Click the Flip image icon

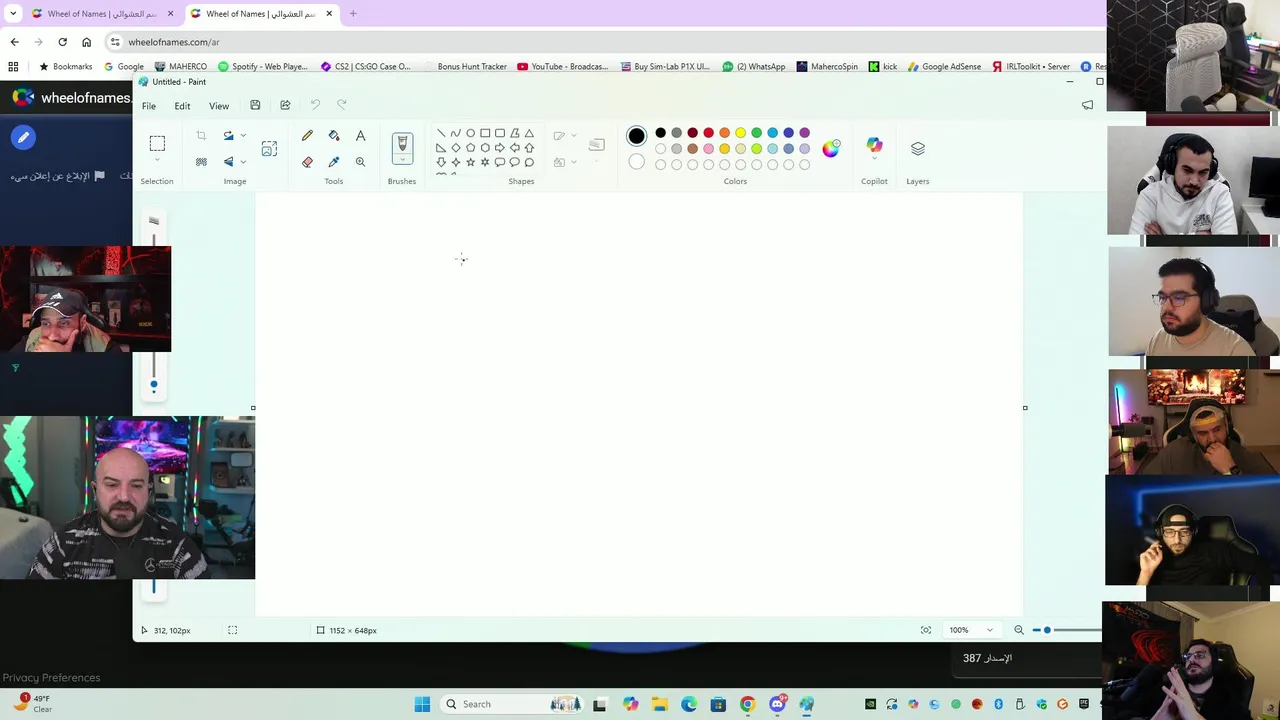pyautogui.click(x=228, y=162)
